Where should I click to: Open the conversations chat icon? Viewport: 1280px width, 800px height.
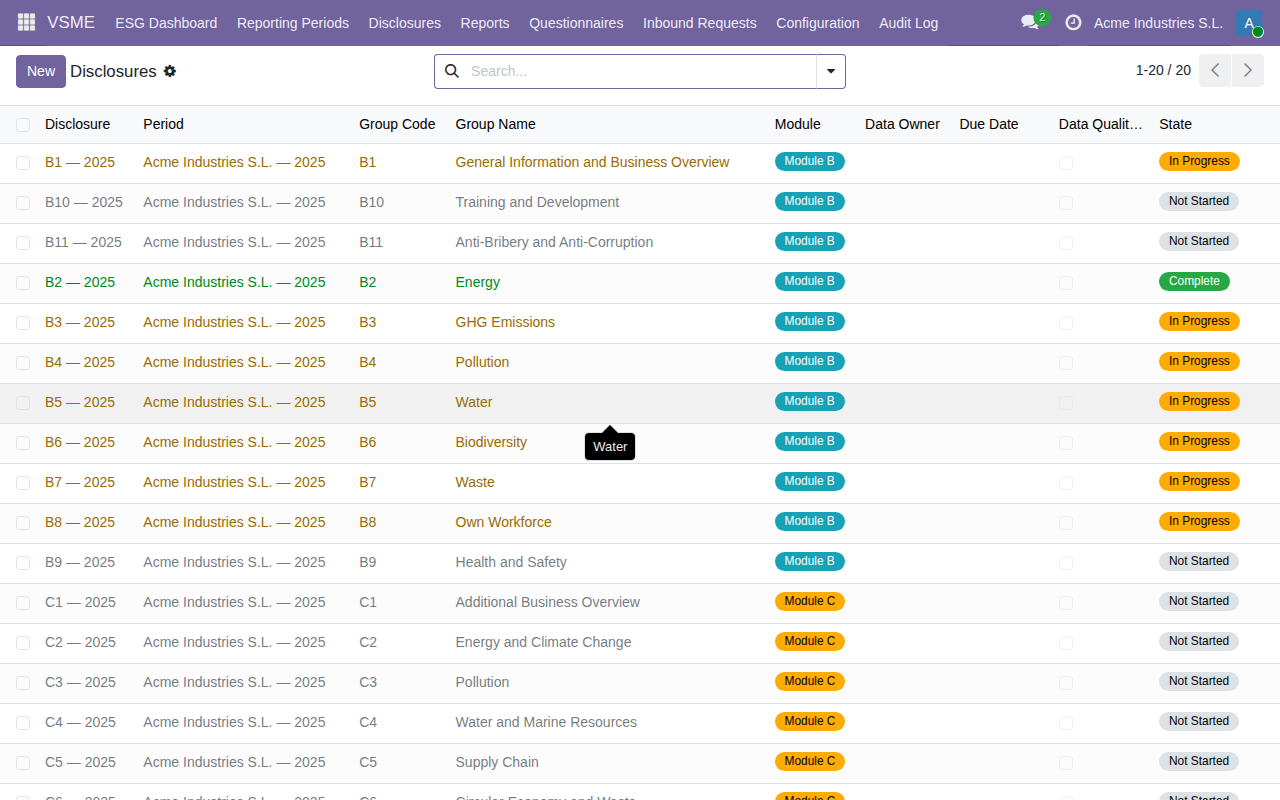(x=1029, y=22)
